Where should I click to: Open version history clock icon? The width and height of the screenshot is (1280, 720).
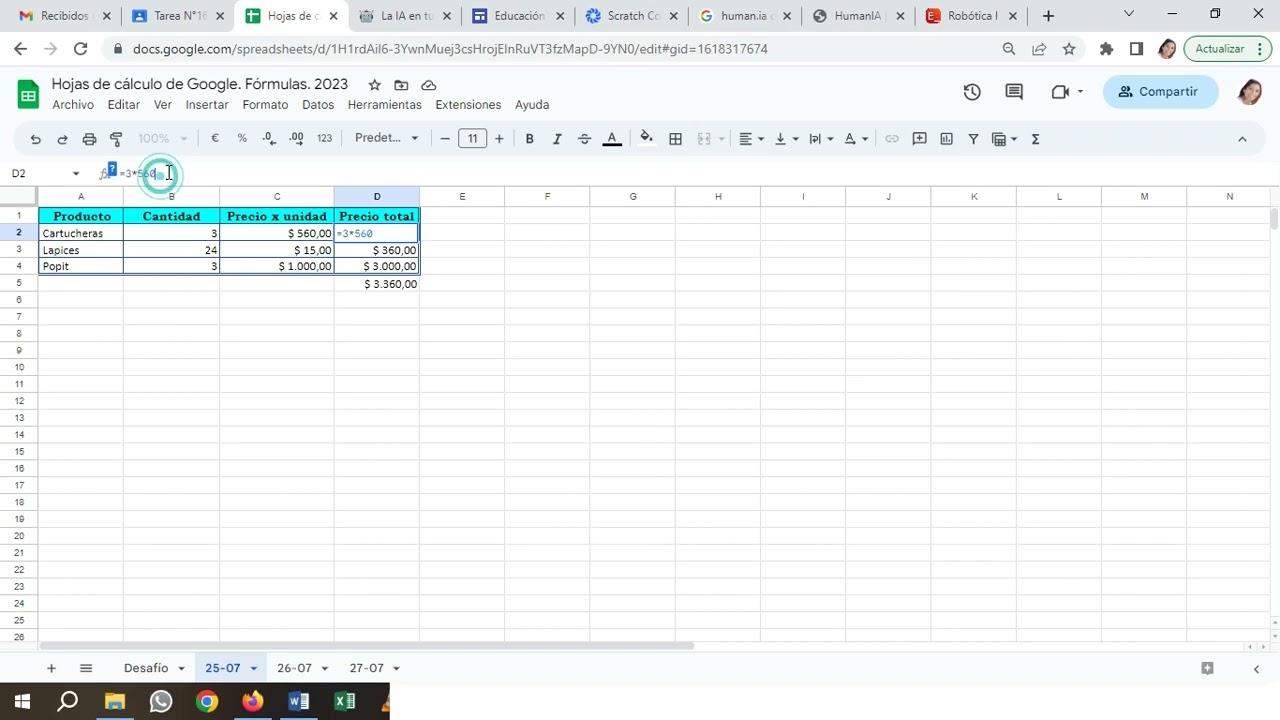point(972,92)
